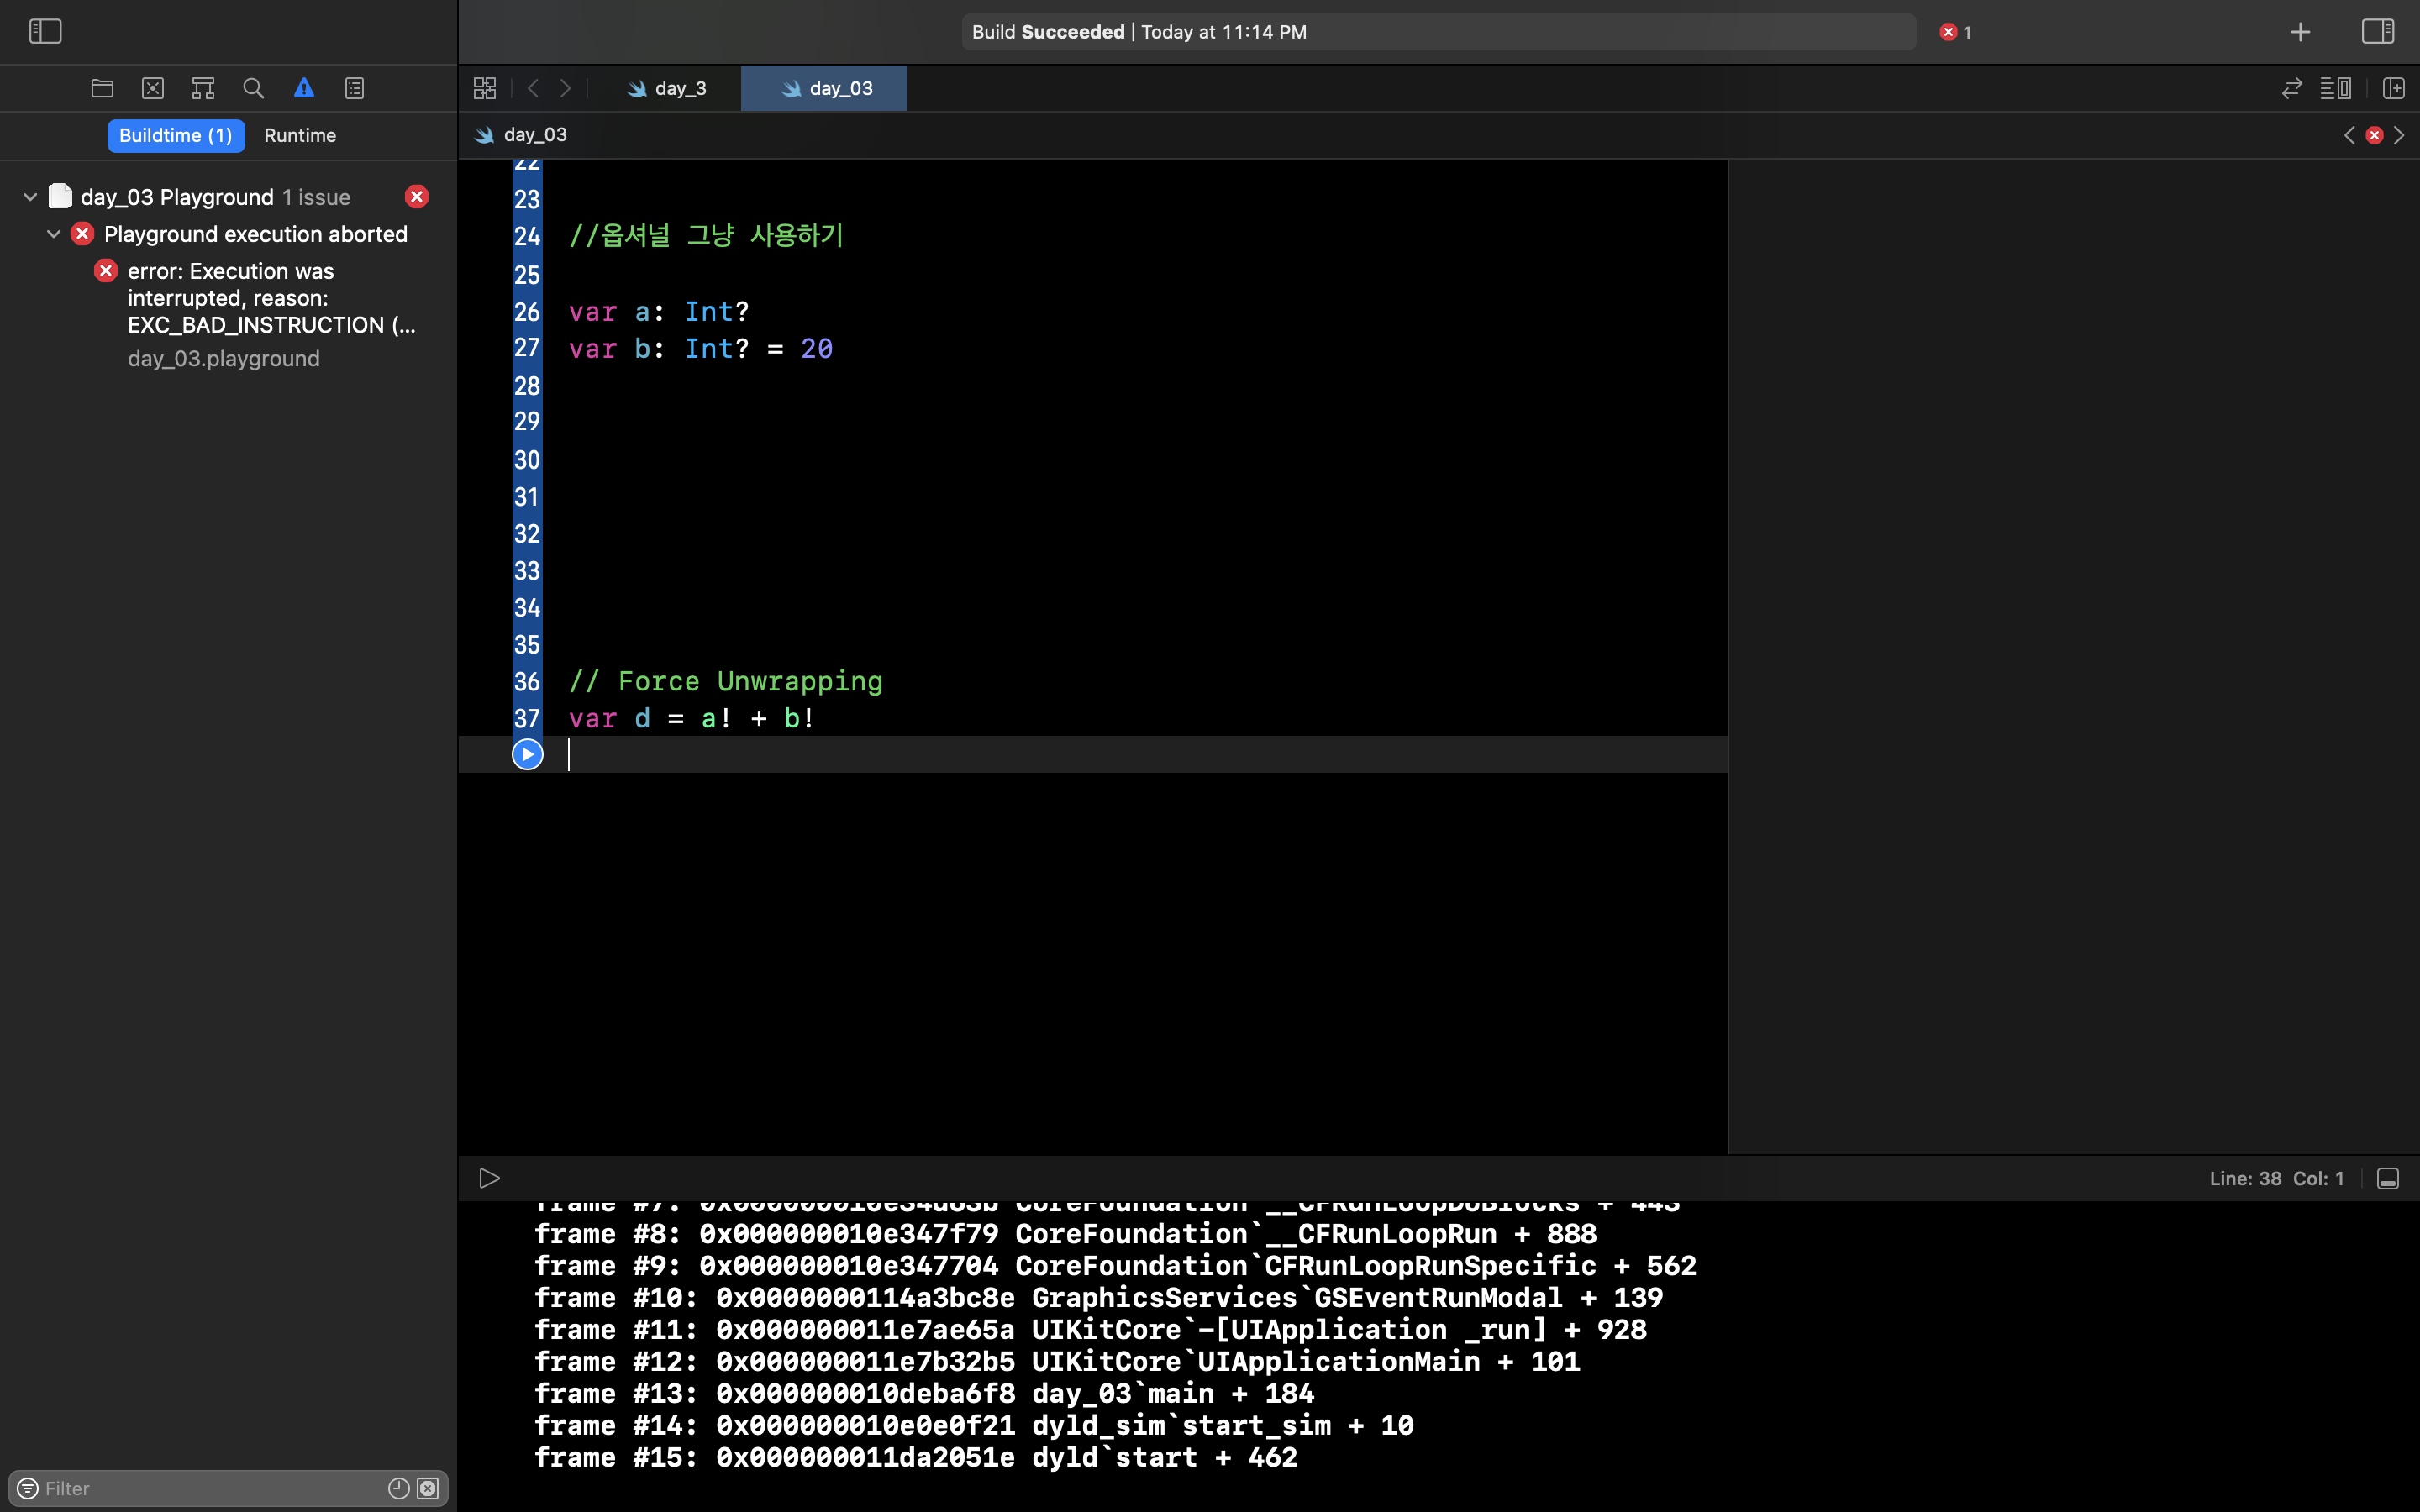The height and width of the screenshot is (1512, 2420).
Task: Click code line 37 with force unwrapping
Action: point(692,718)
